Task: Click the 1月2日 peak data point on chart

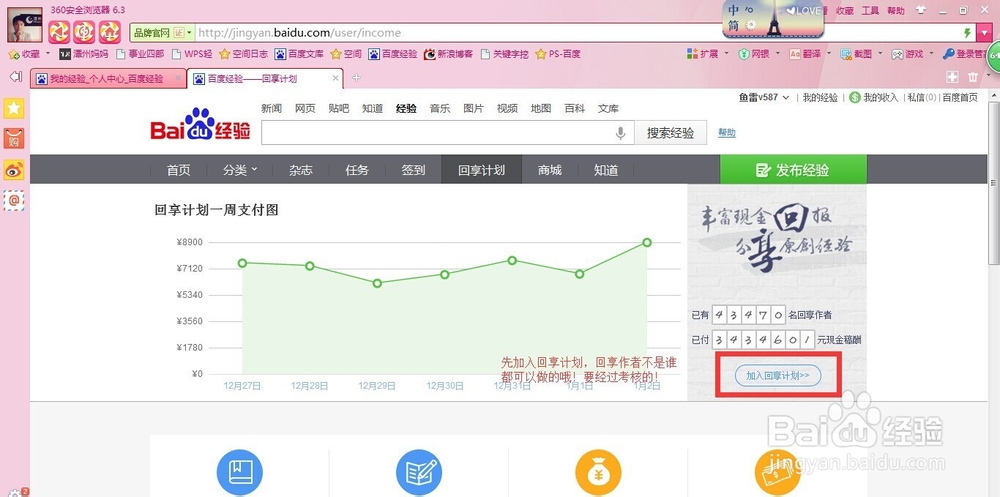Action: pos(647,242)
